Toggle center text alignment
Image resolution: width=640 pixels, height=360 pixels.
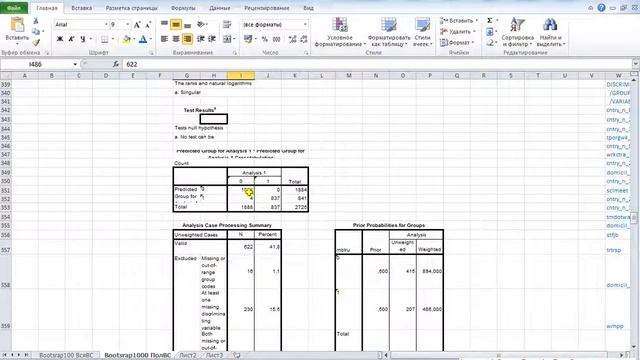pos(176,39)
